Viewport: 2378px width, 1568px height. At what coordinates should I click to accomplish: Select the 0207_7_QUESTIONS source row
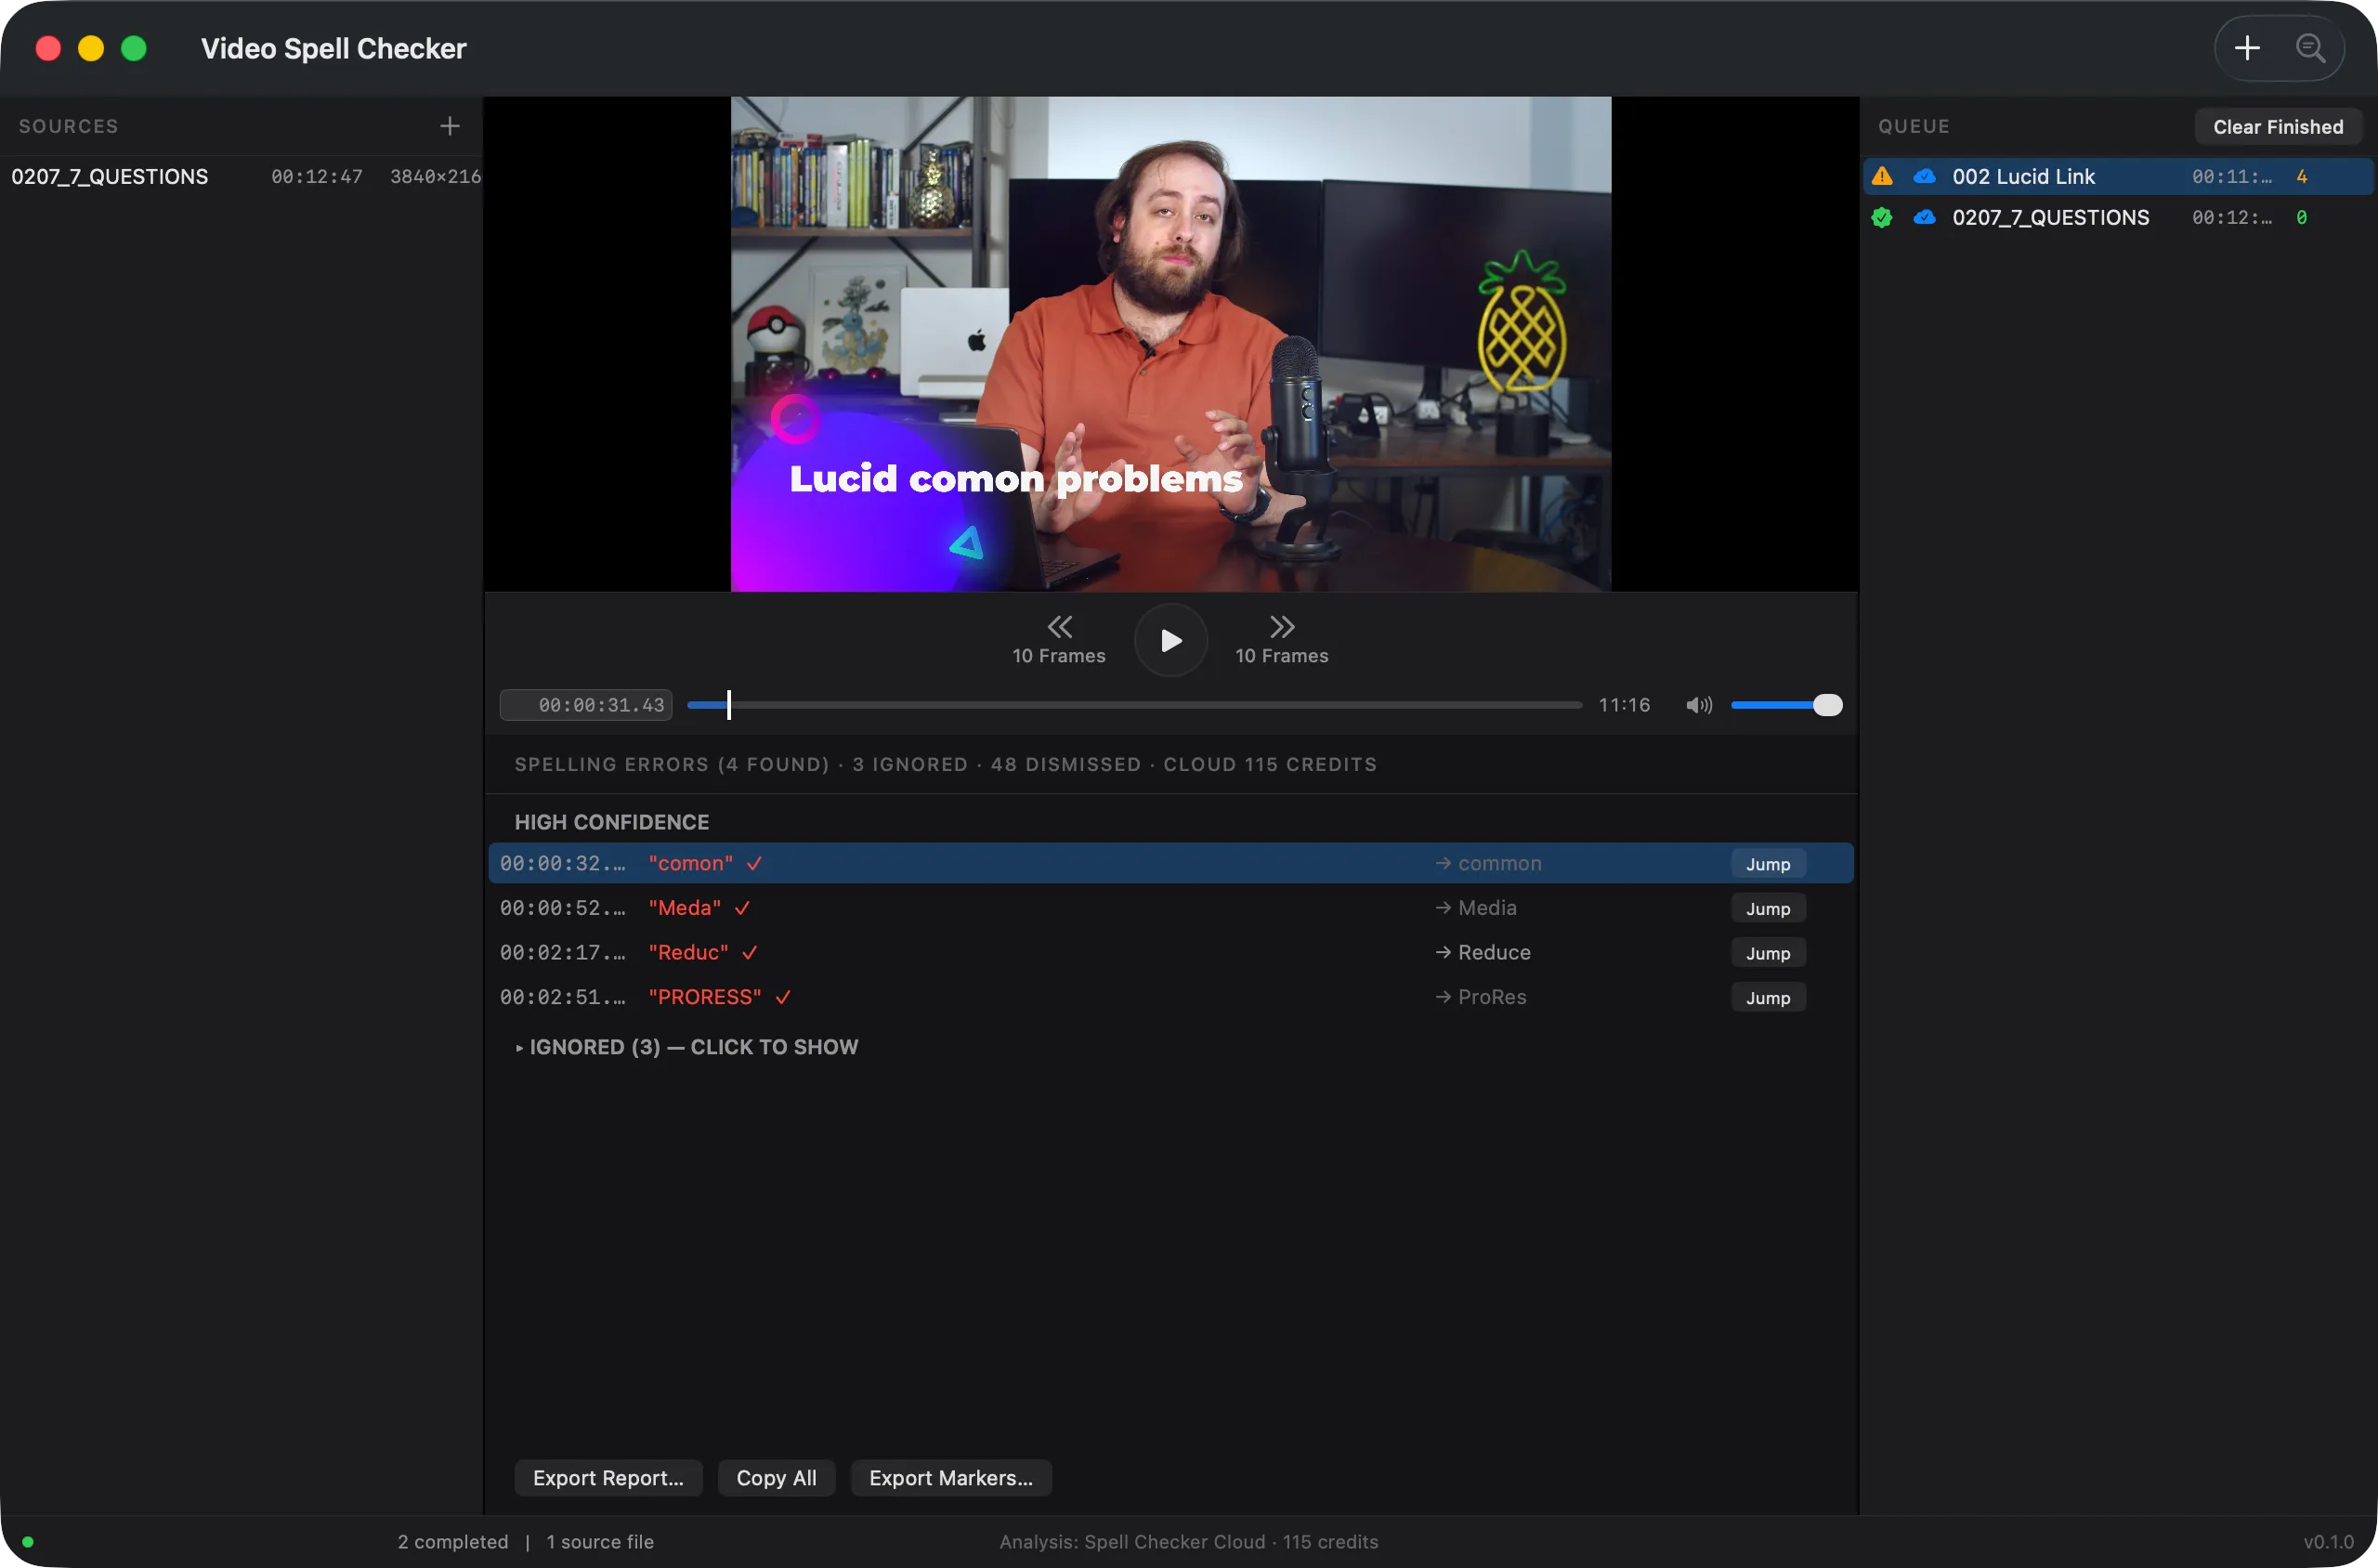tap(241, 177)
